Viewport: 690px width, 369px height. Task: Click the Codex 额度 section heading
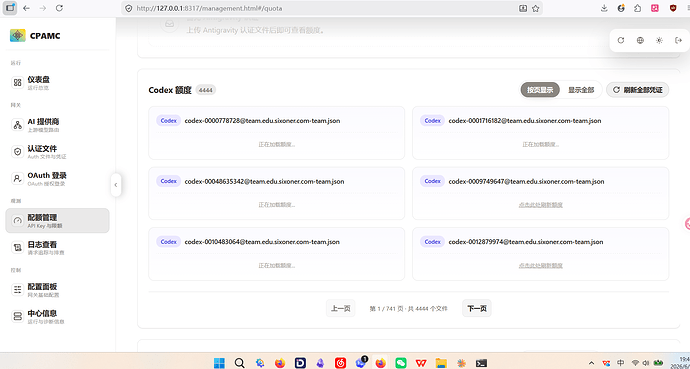(170, 90)
